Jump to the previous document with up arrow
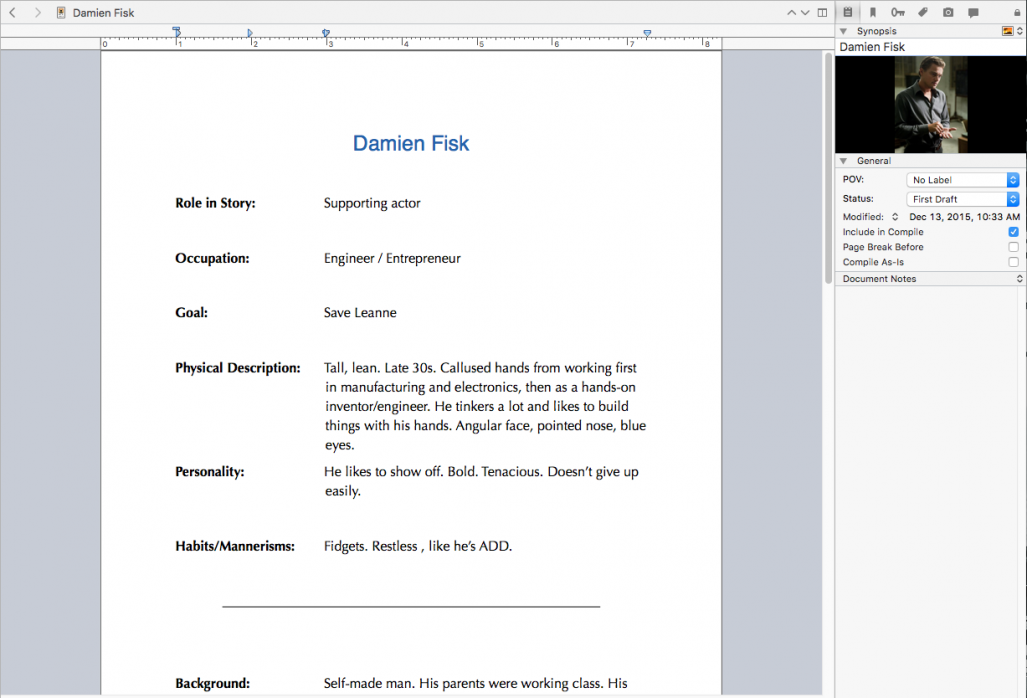This screenshot has height=698, width=1027. (791, 12)
